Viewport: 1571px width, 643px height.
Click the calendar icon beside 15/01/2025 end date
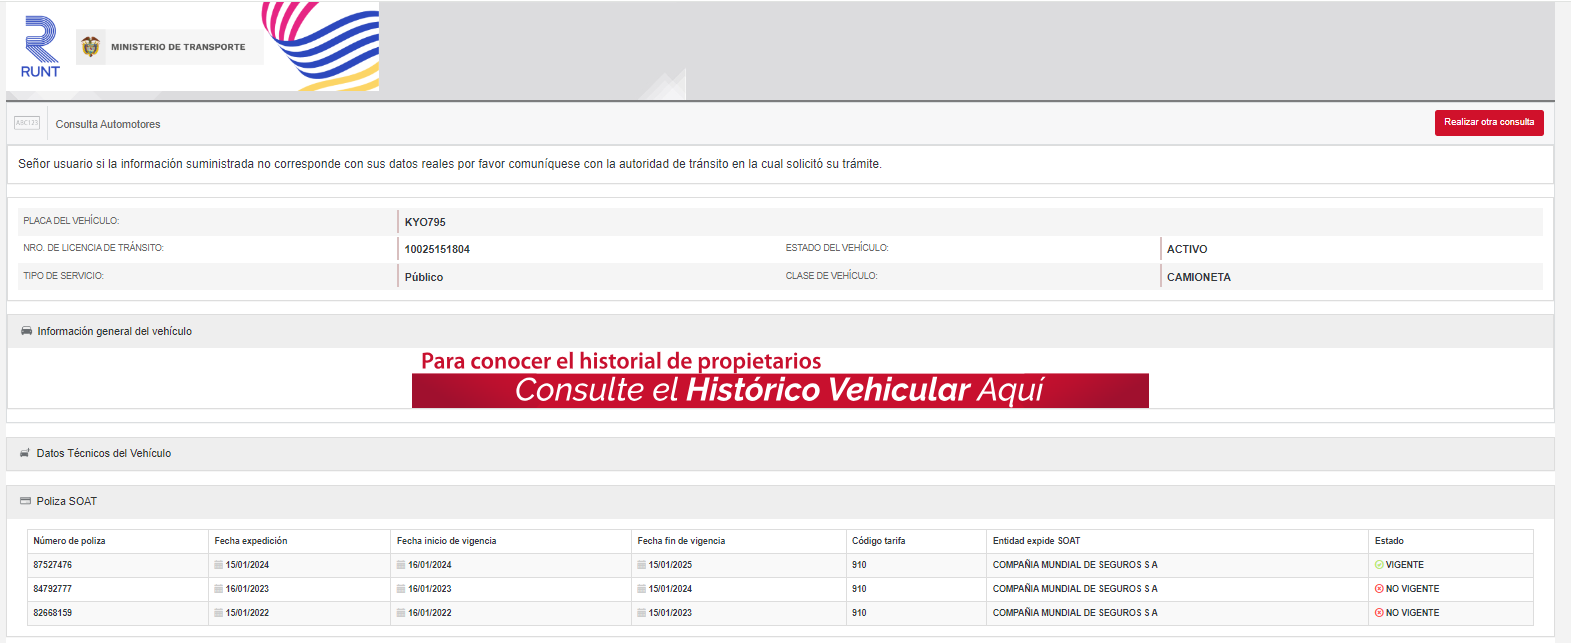(641, 565)
